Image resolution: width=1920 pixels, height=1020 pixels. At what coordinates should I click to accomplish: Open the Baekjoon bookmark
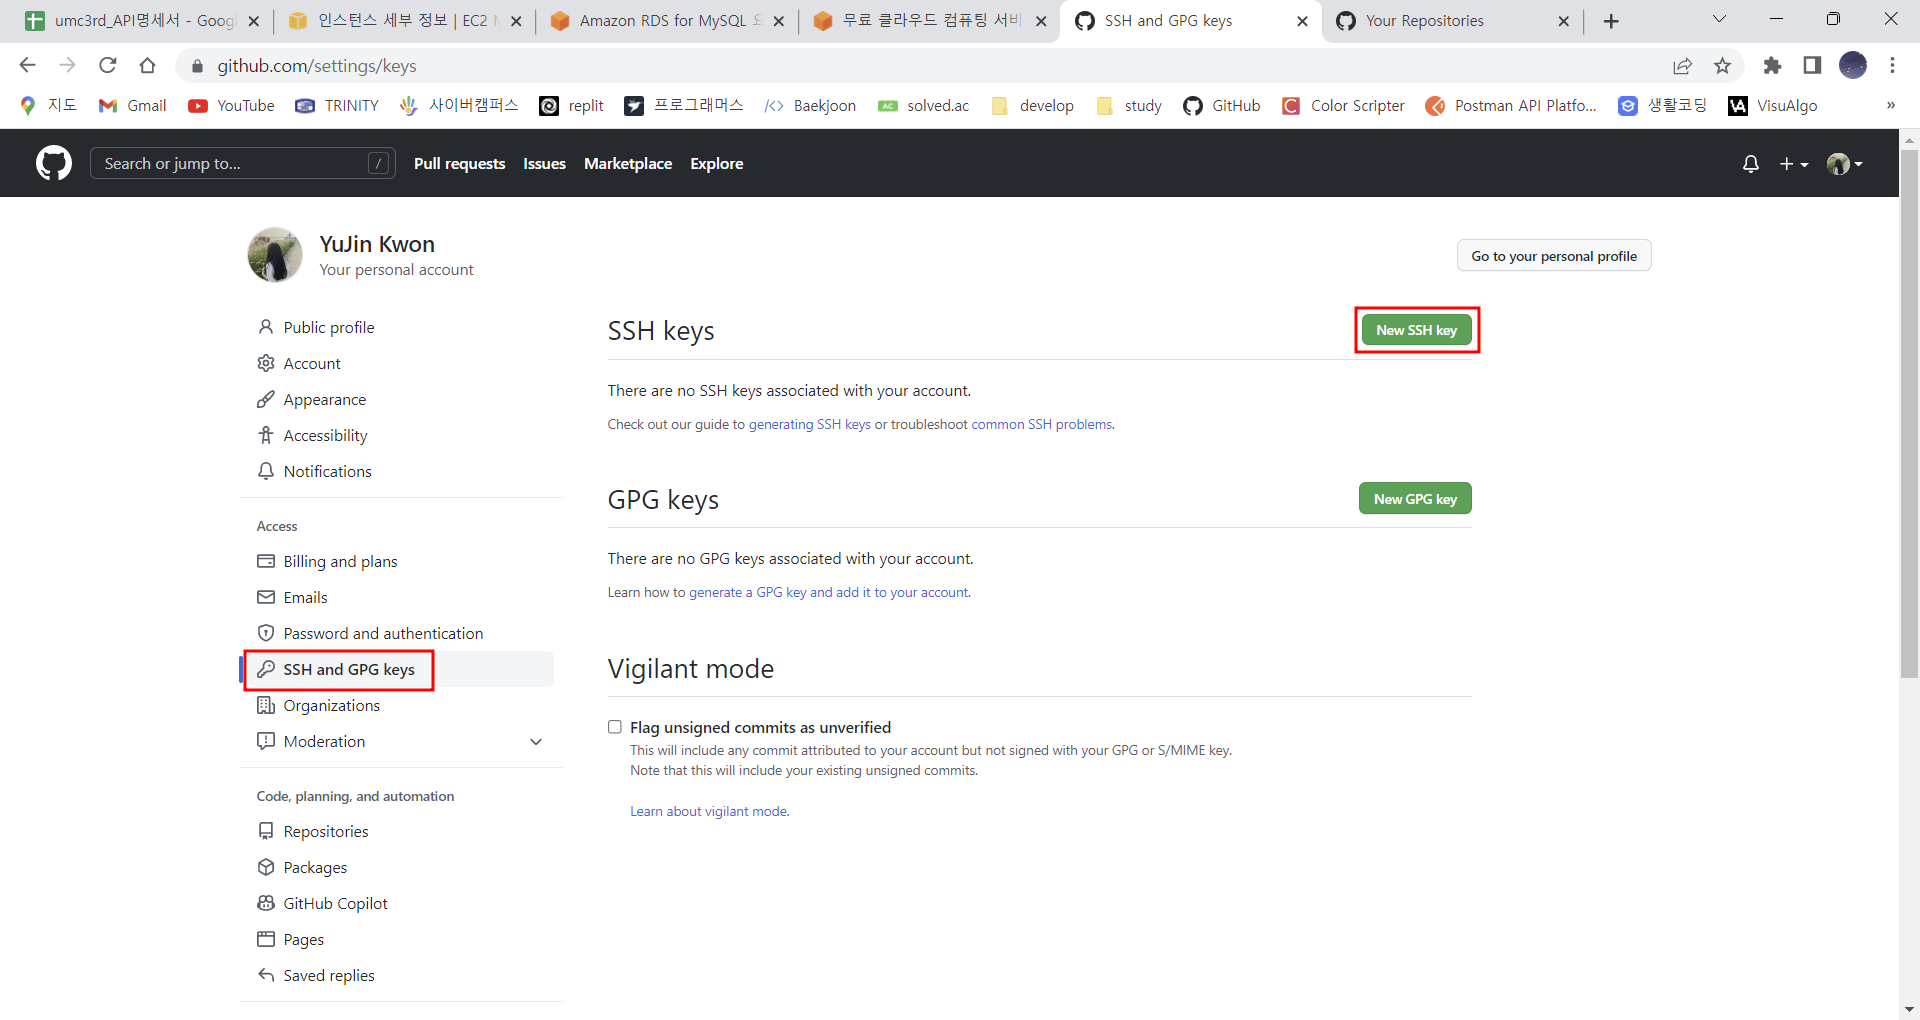pyautogui.click(x=810, y=106)
